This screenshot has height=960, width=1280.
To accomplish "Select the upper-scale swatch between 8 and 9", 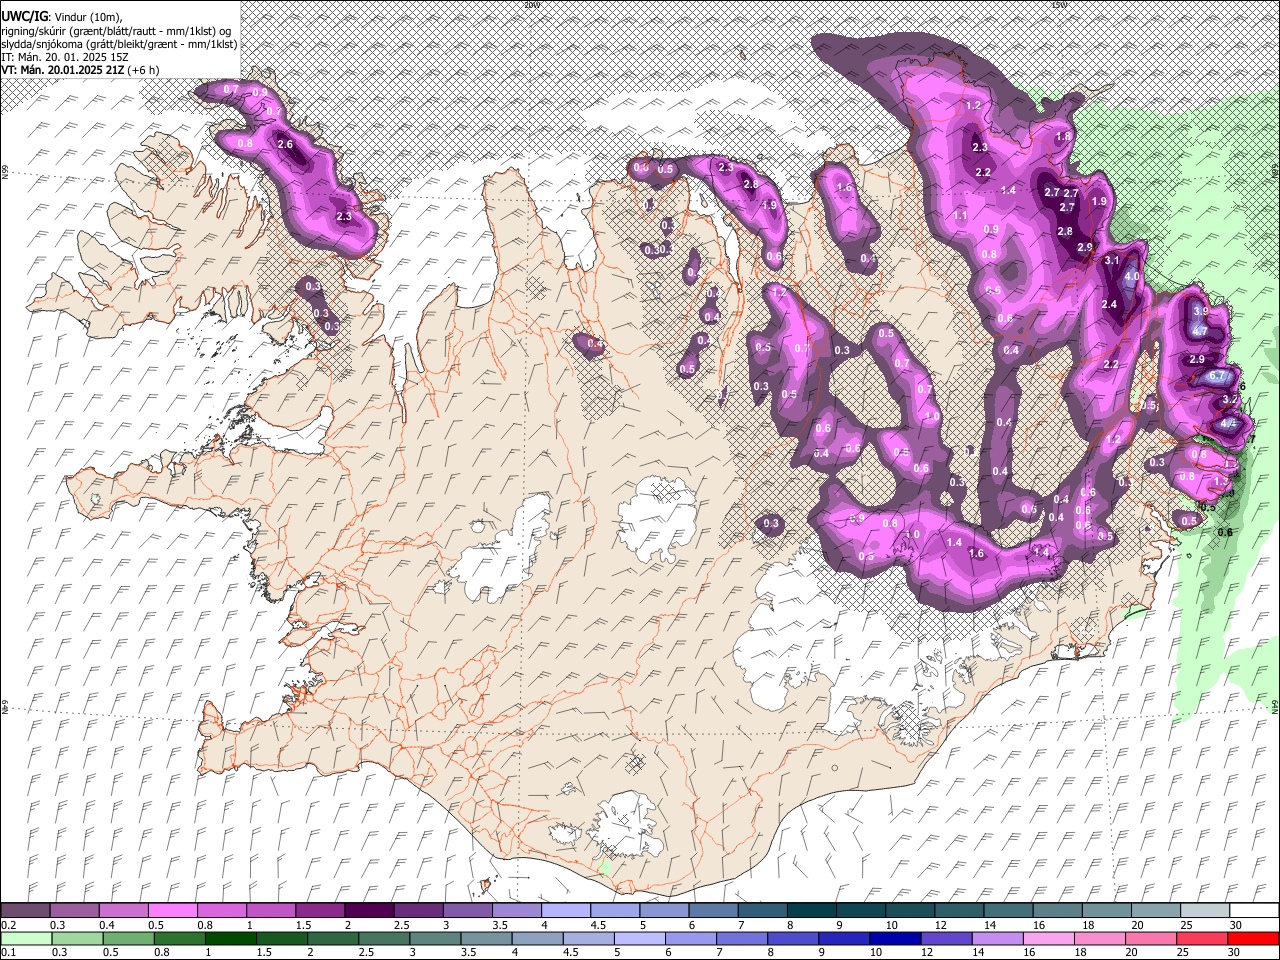I will (x=811, y=910).
